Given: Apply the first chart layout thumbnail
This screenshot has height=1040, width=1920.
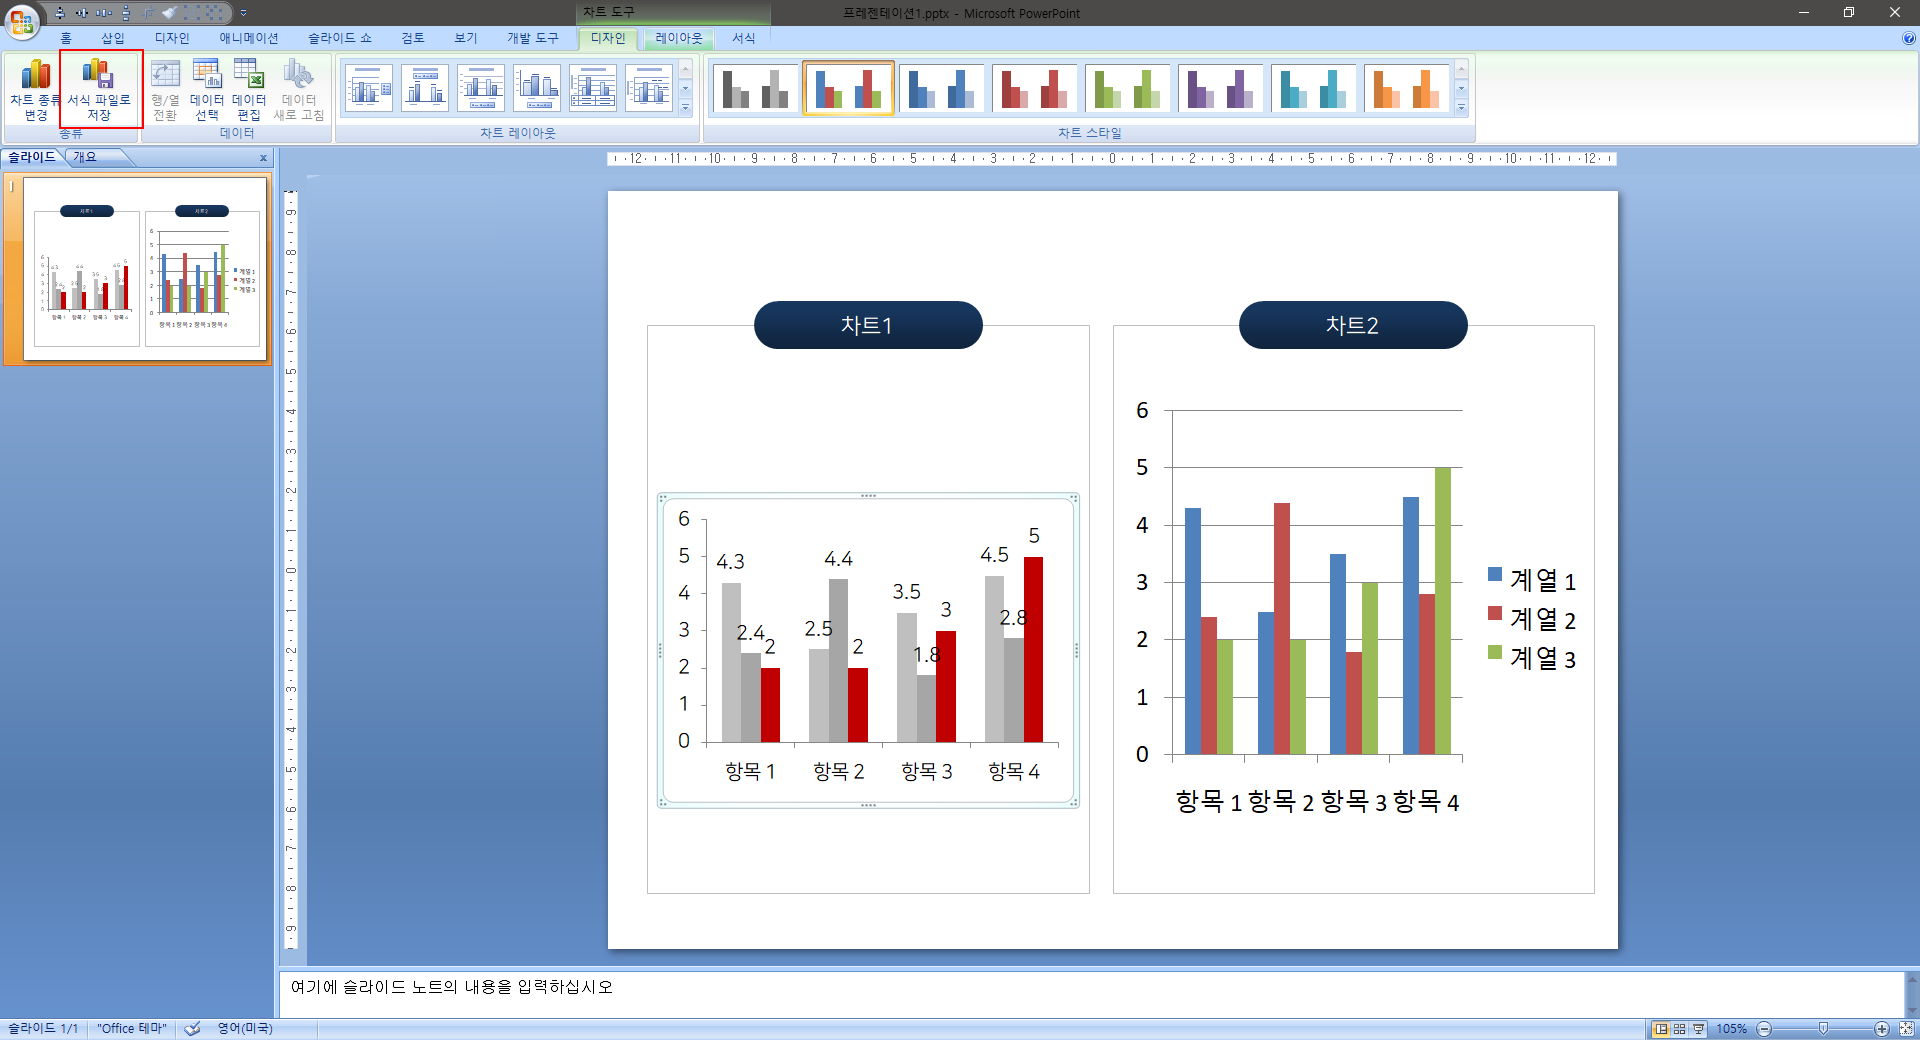Looking at the screenshot, I should tap(369, 88).
